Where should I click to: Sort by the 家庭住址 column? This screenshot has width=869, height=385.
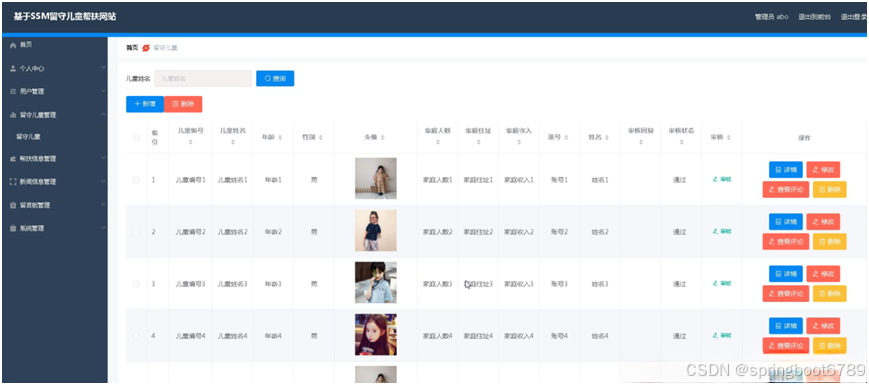[x=478, y=143]
